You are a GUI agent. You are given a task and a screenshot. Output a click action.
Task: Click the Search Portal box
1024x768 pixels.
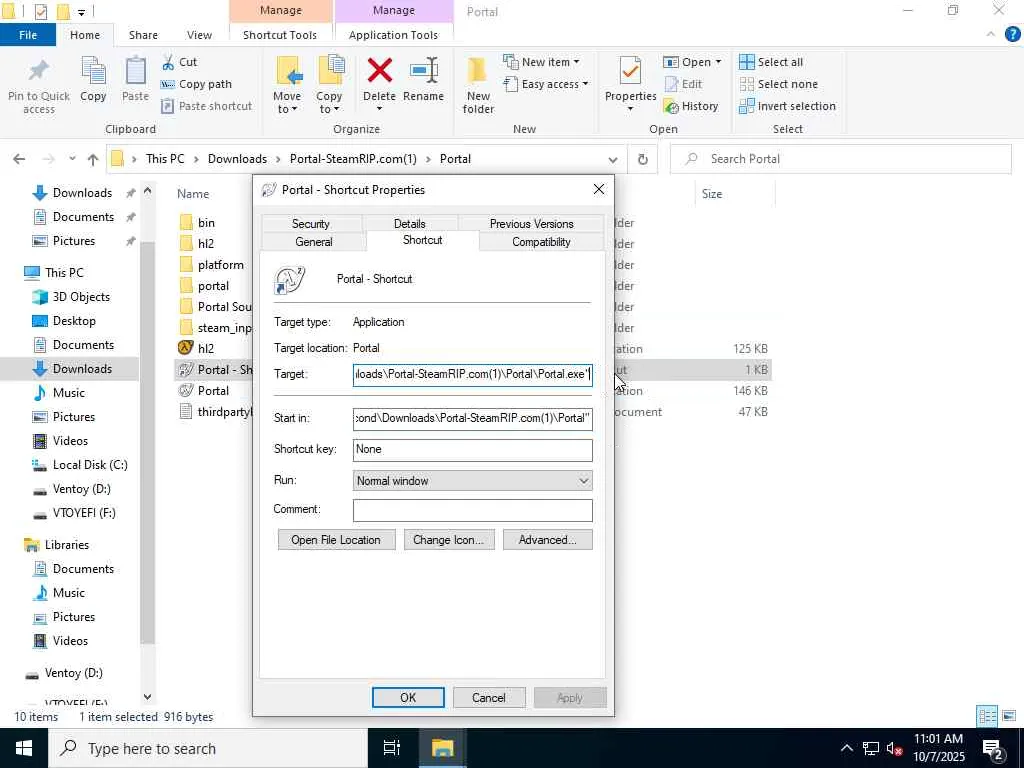point(840,159)
